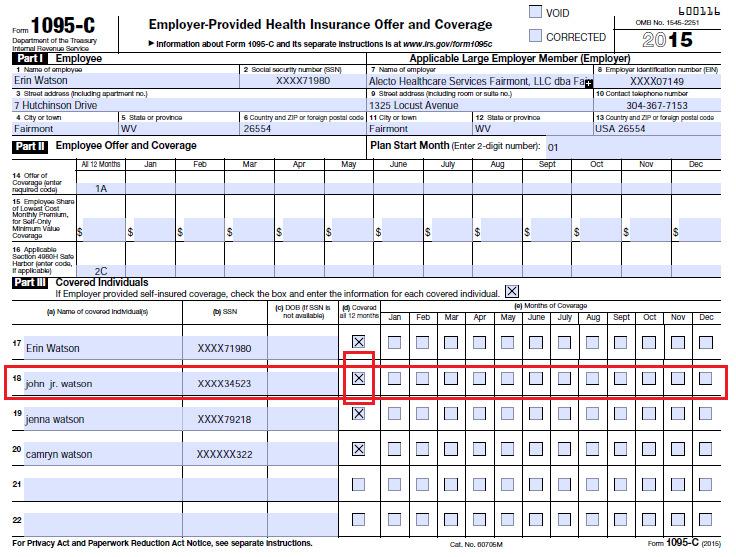The image size is (736, 557).
Task: Check the VOID checkbox
Action: (x=535, y=12)
